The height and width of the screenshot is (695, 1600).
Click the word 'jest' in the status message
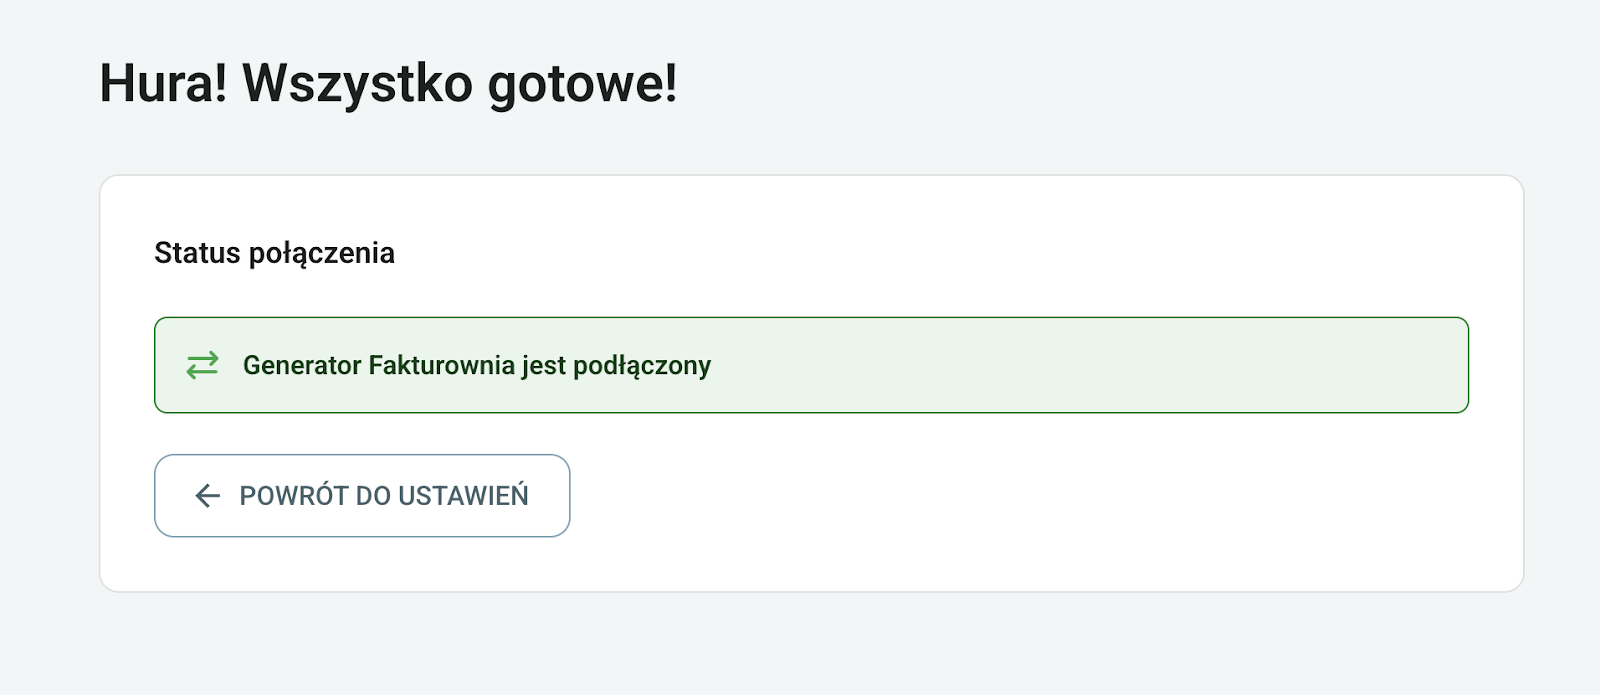coord(544,366)
